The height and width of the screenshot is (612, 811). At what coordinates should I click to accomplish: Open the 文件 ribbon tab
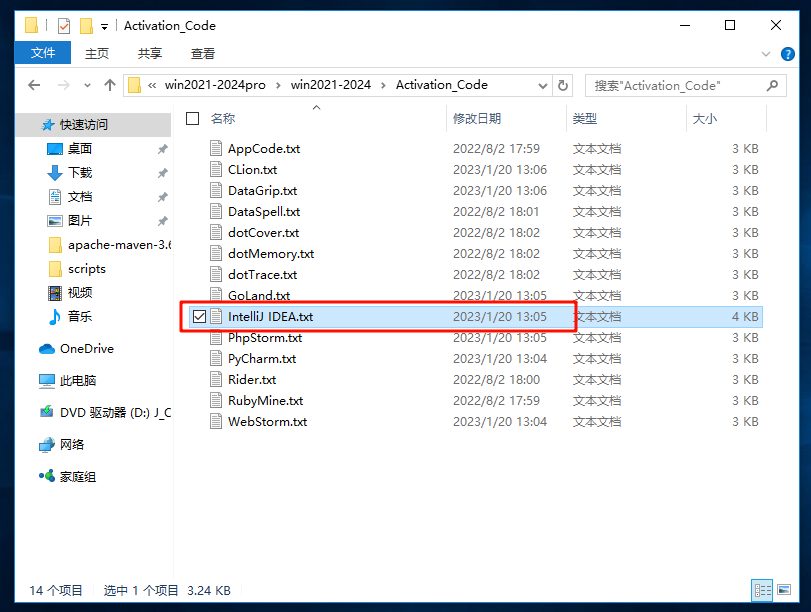tap(42, 53)
